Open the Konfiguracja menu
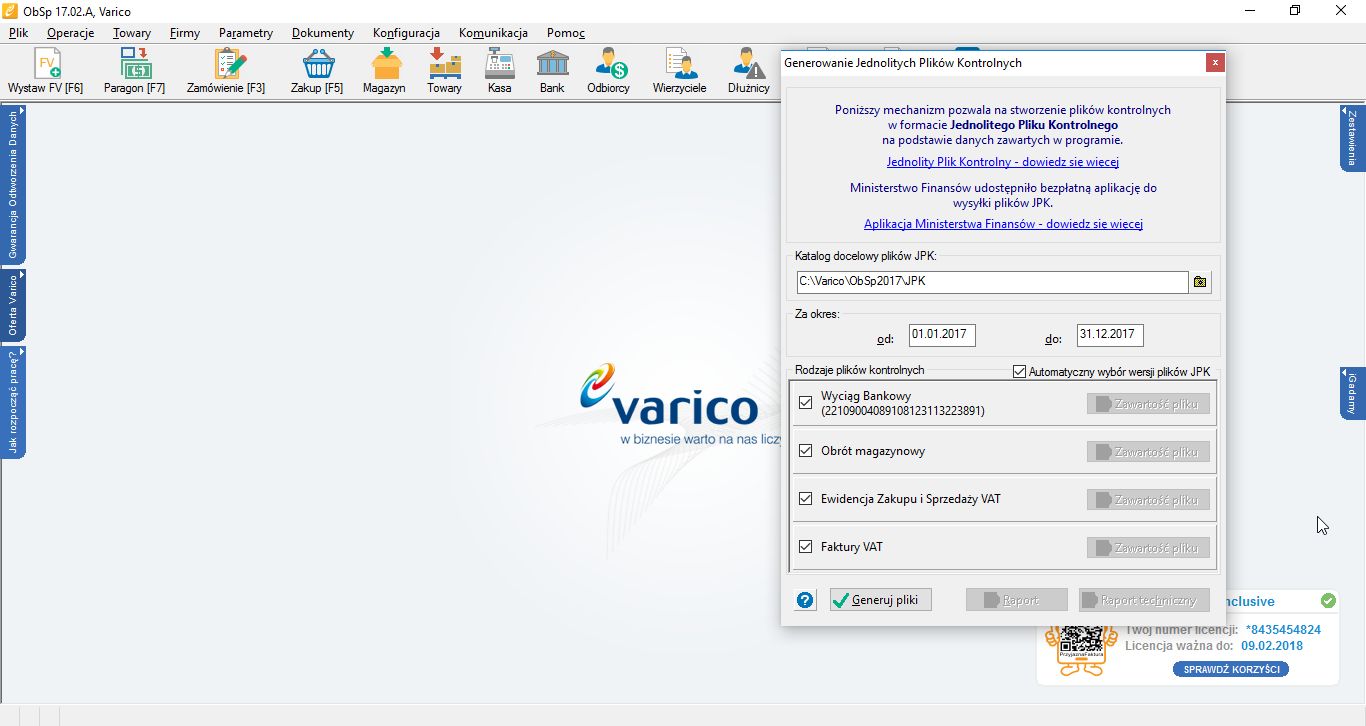Image resolution: width=1366 pixels, height=726 pixels. click(x=406, y=33)
